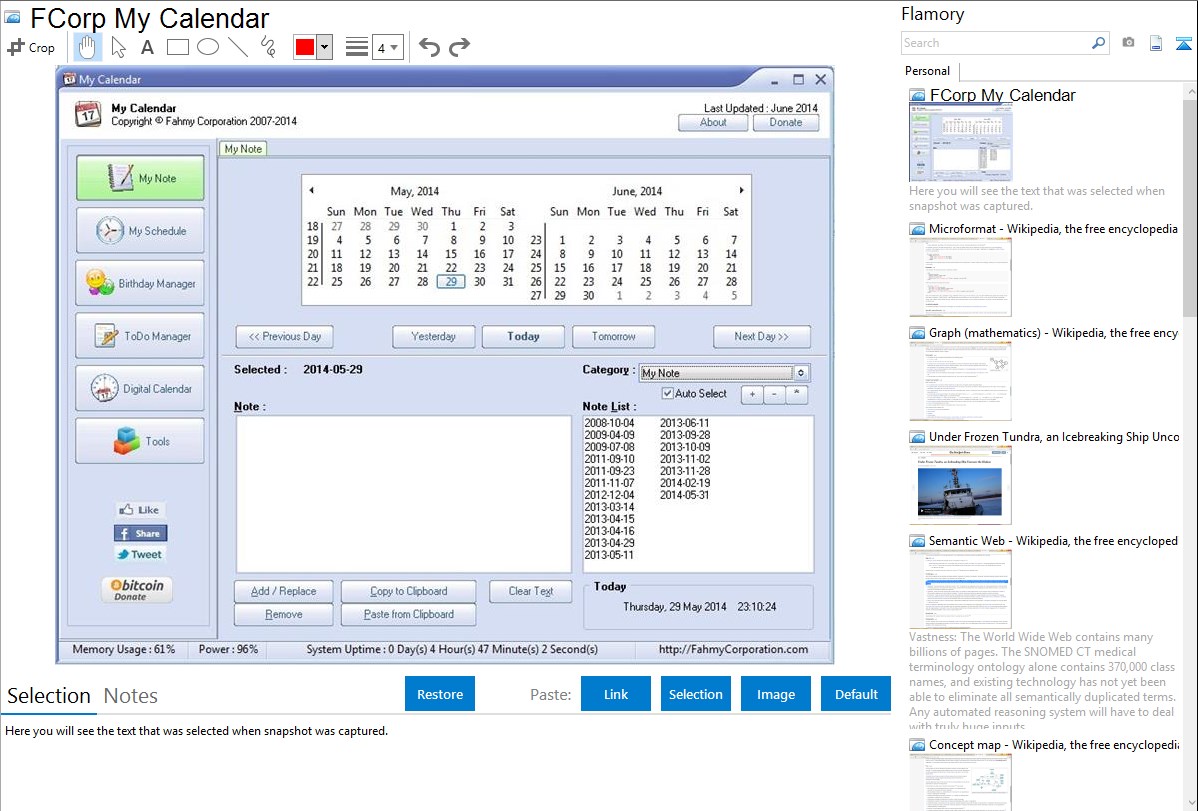Select the My Note tab
This screenshot has height=811, width=1198.
(243, 149)
